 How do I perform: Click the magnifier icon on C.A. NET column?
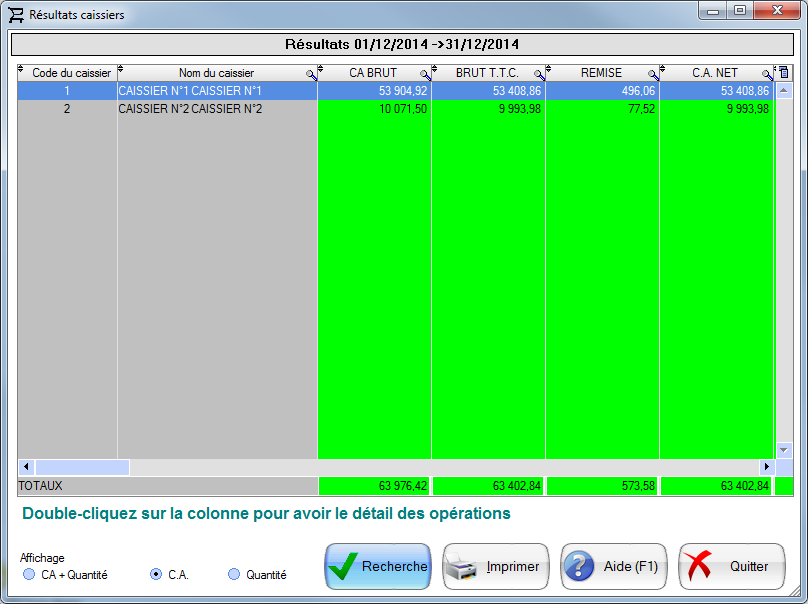[765, 73]
